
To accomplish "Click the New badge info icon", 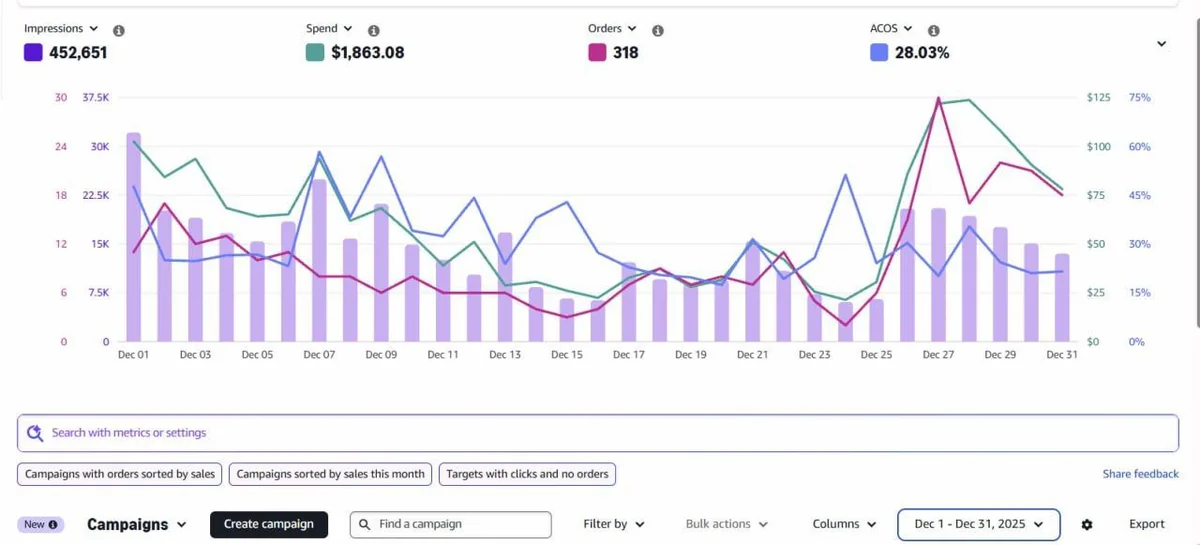I will pos(53,524).
